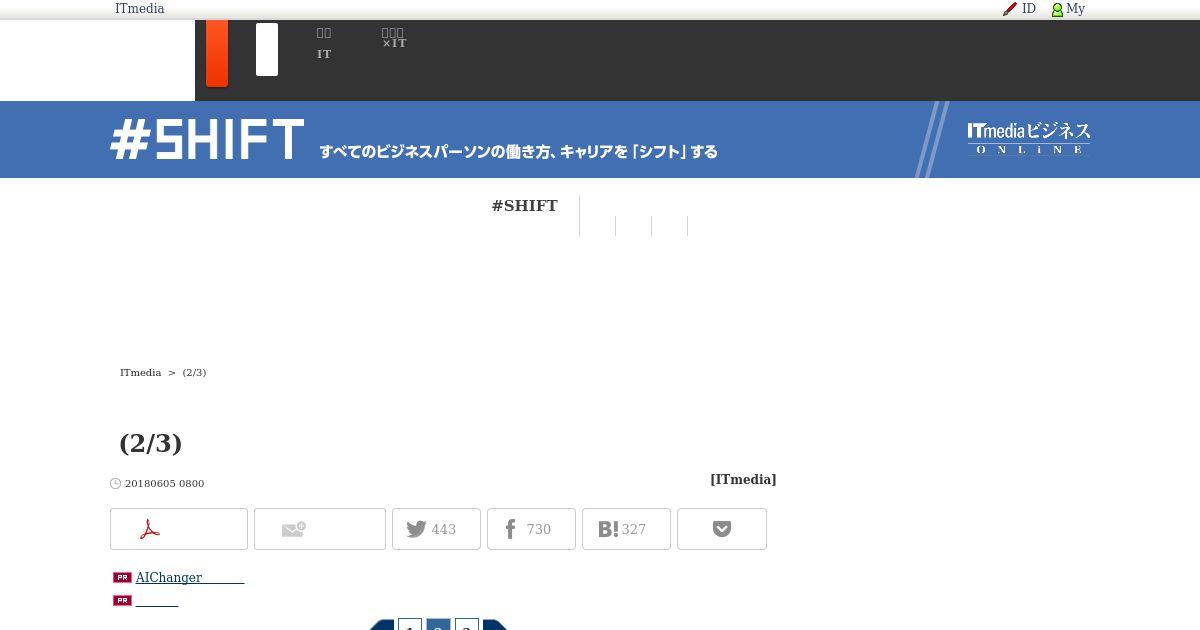Click the white tab in dark navigation
Screen dimensions: 1200x630
click(267, 50)
